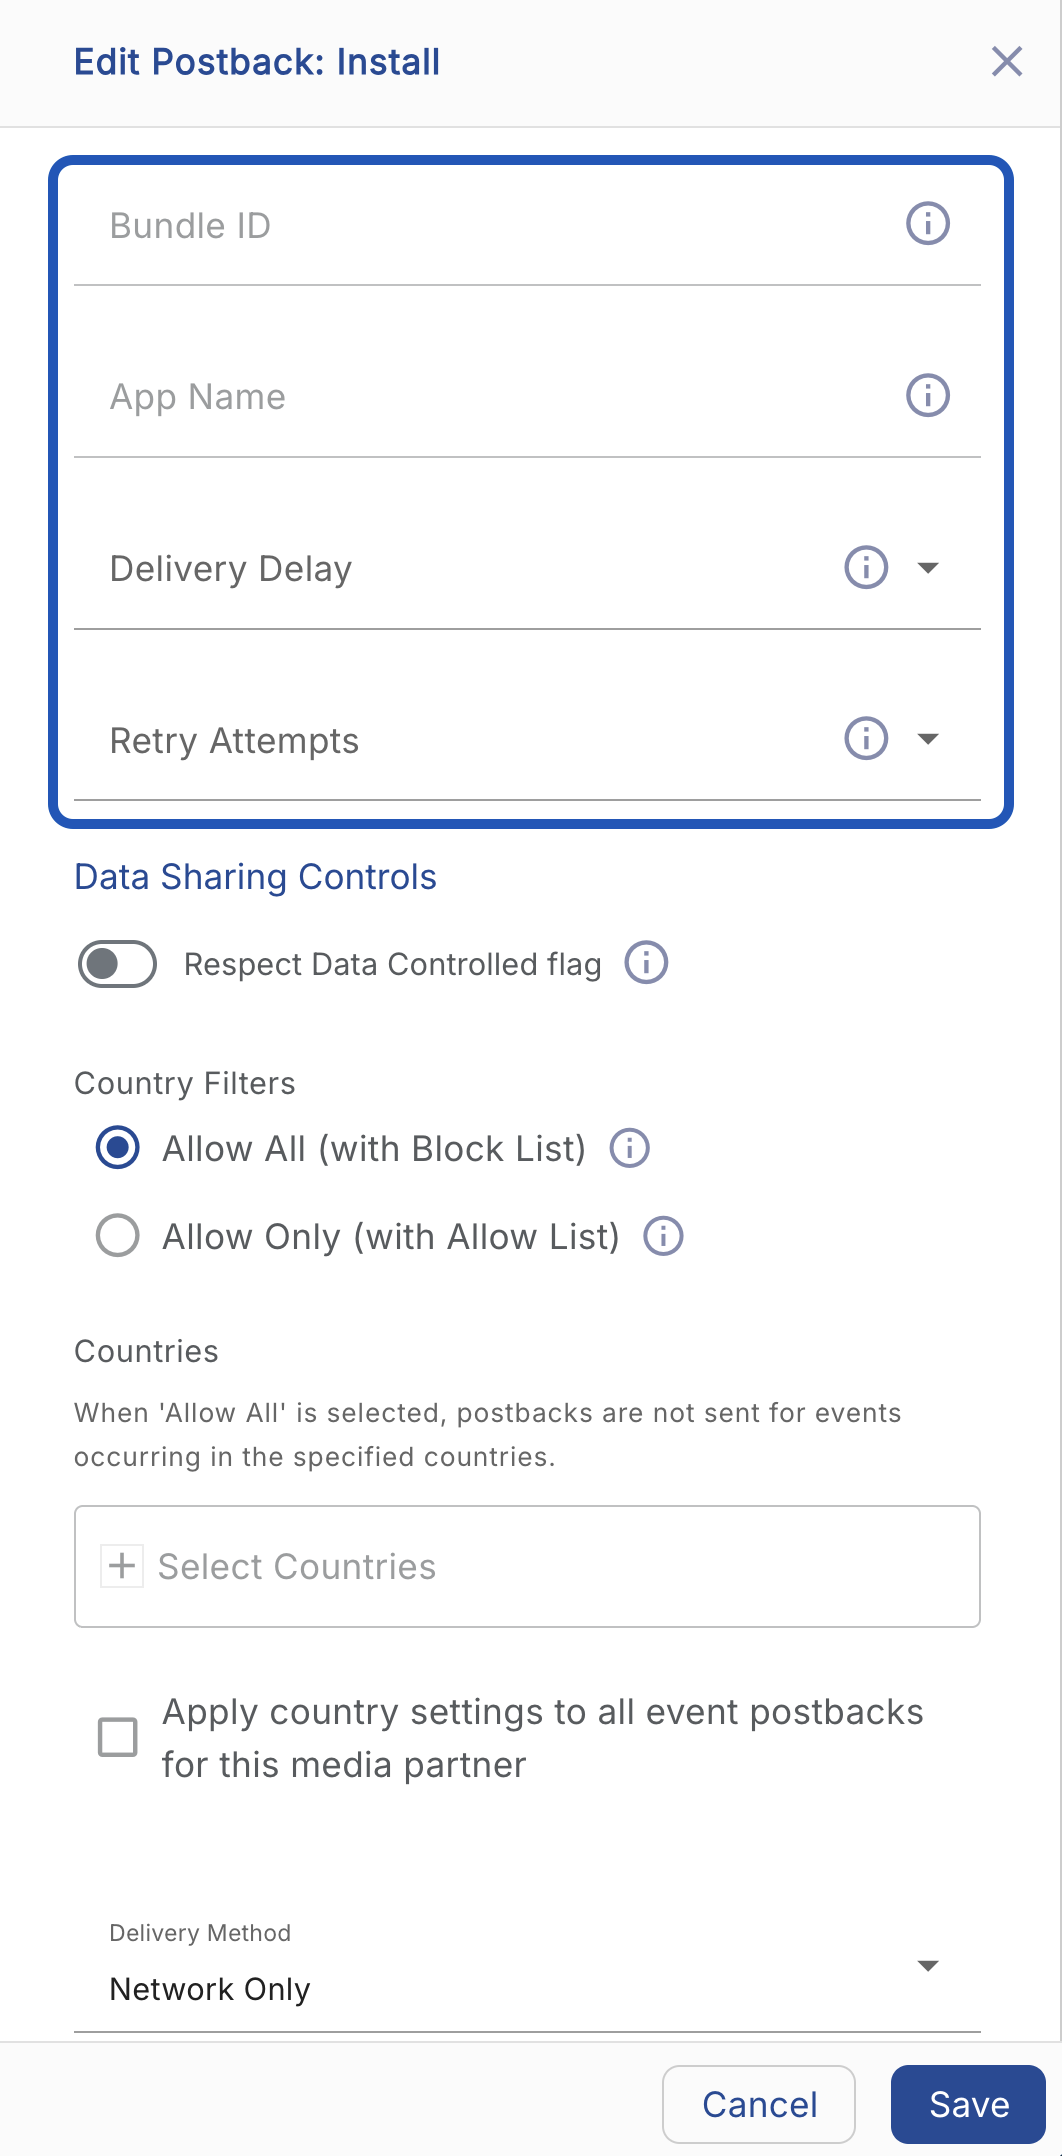Click the Bundle ID input field
The width and height of the screenshot is (1062, 2156).
[x=480, y=226]
